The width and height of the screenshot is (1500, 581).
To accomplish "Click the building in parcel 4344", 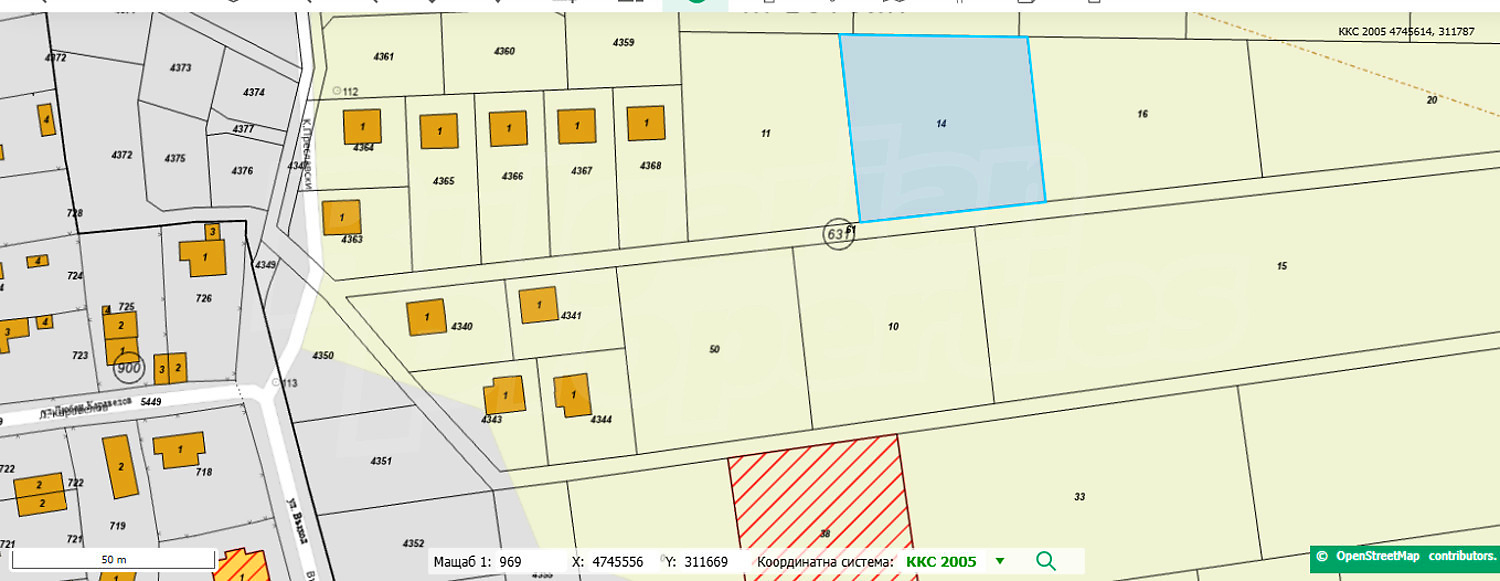I will (572, 394).
